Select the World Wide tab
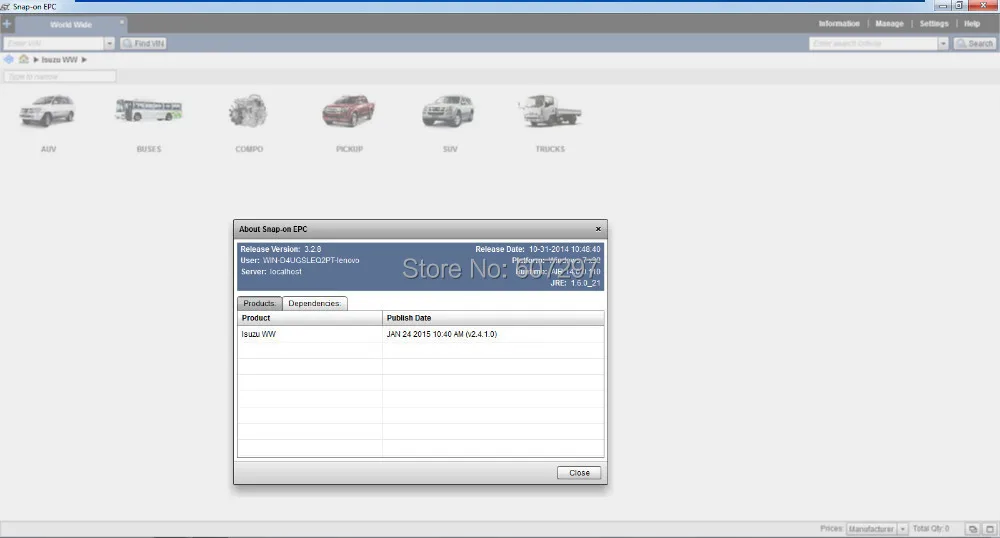The height and width of the screenshot is (538, 1000). point(71,25)
